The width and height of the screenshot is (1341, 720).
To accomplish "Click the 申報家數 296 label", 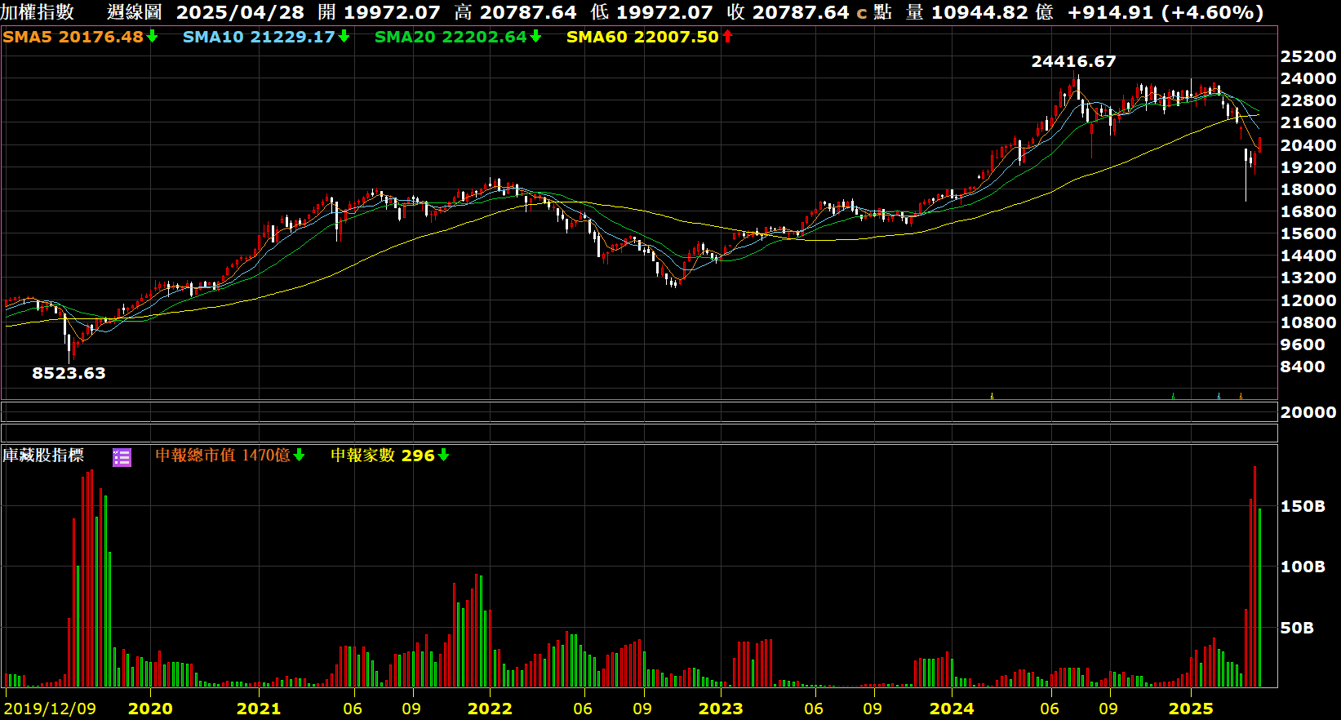I will coord(383,456).
